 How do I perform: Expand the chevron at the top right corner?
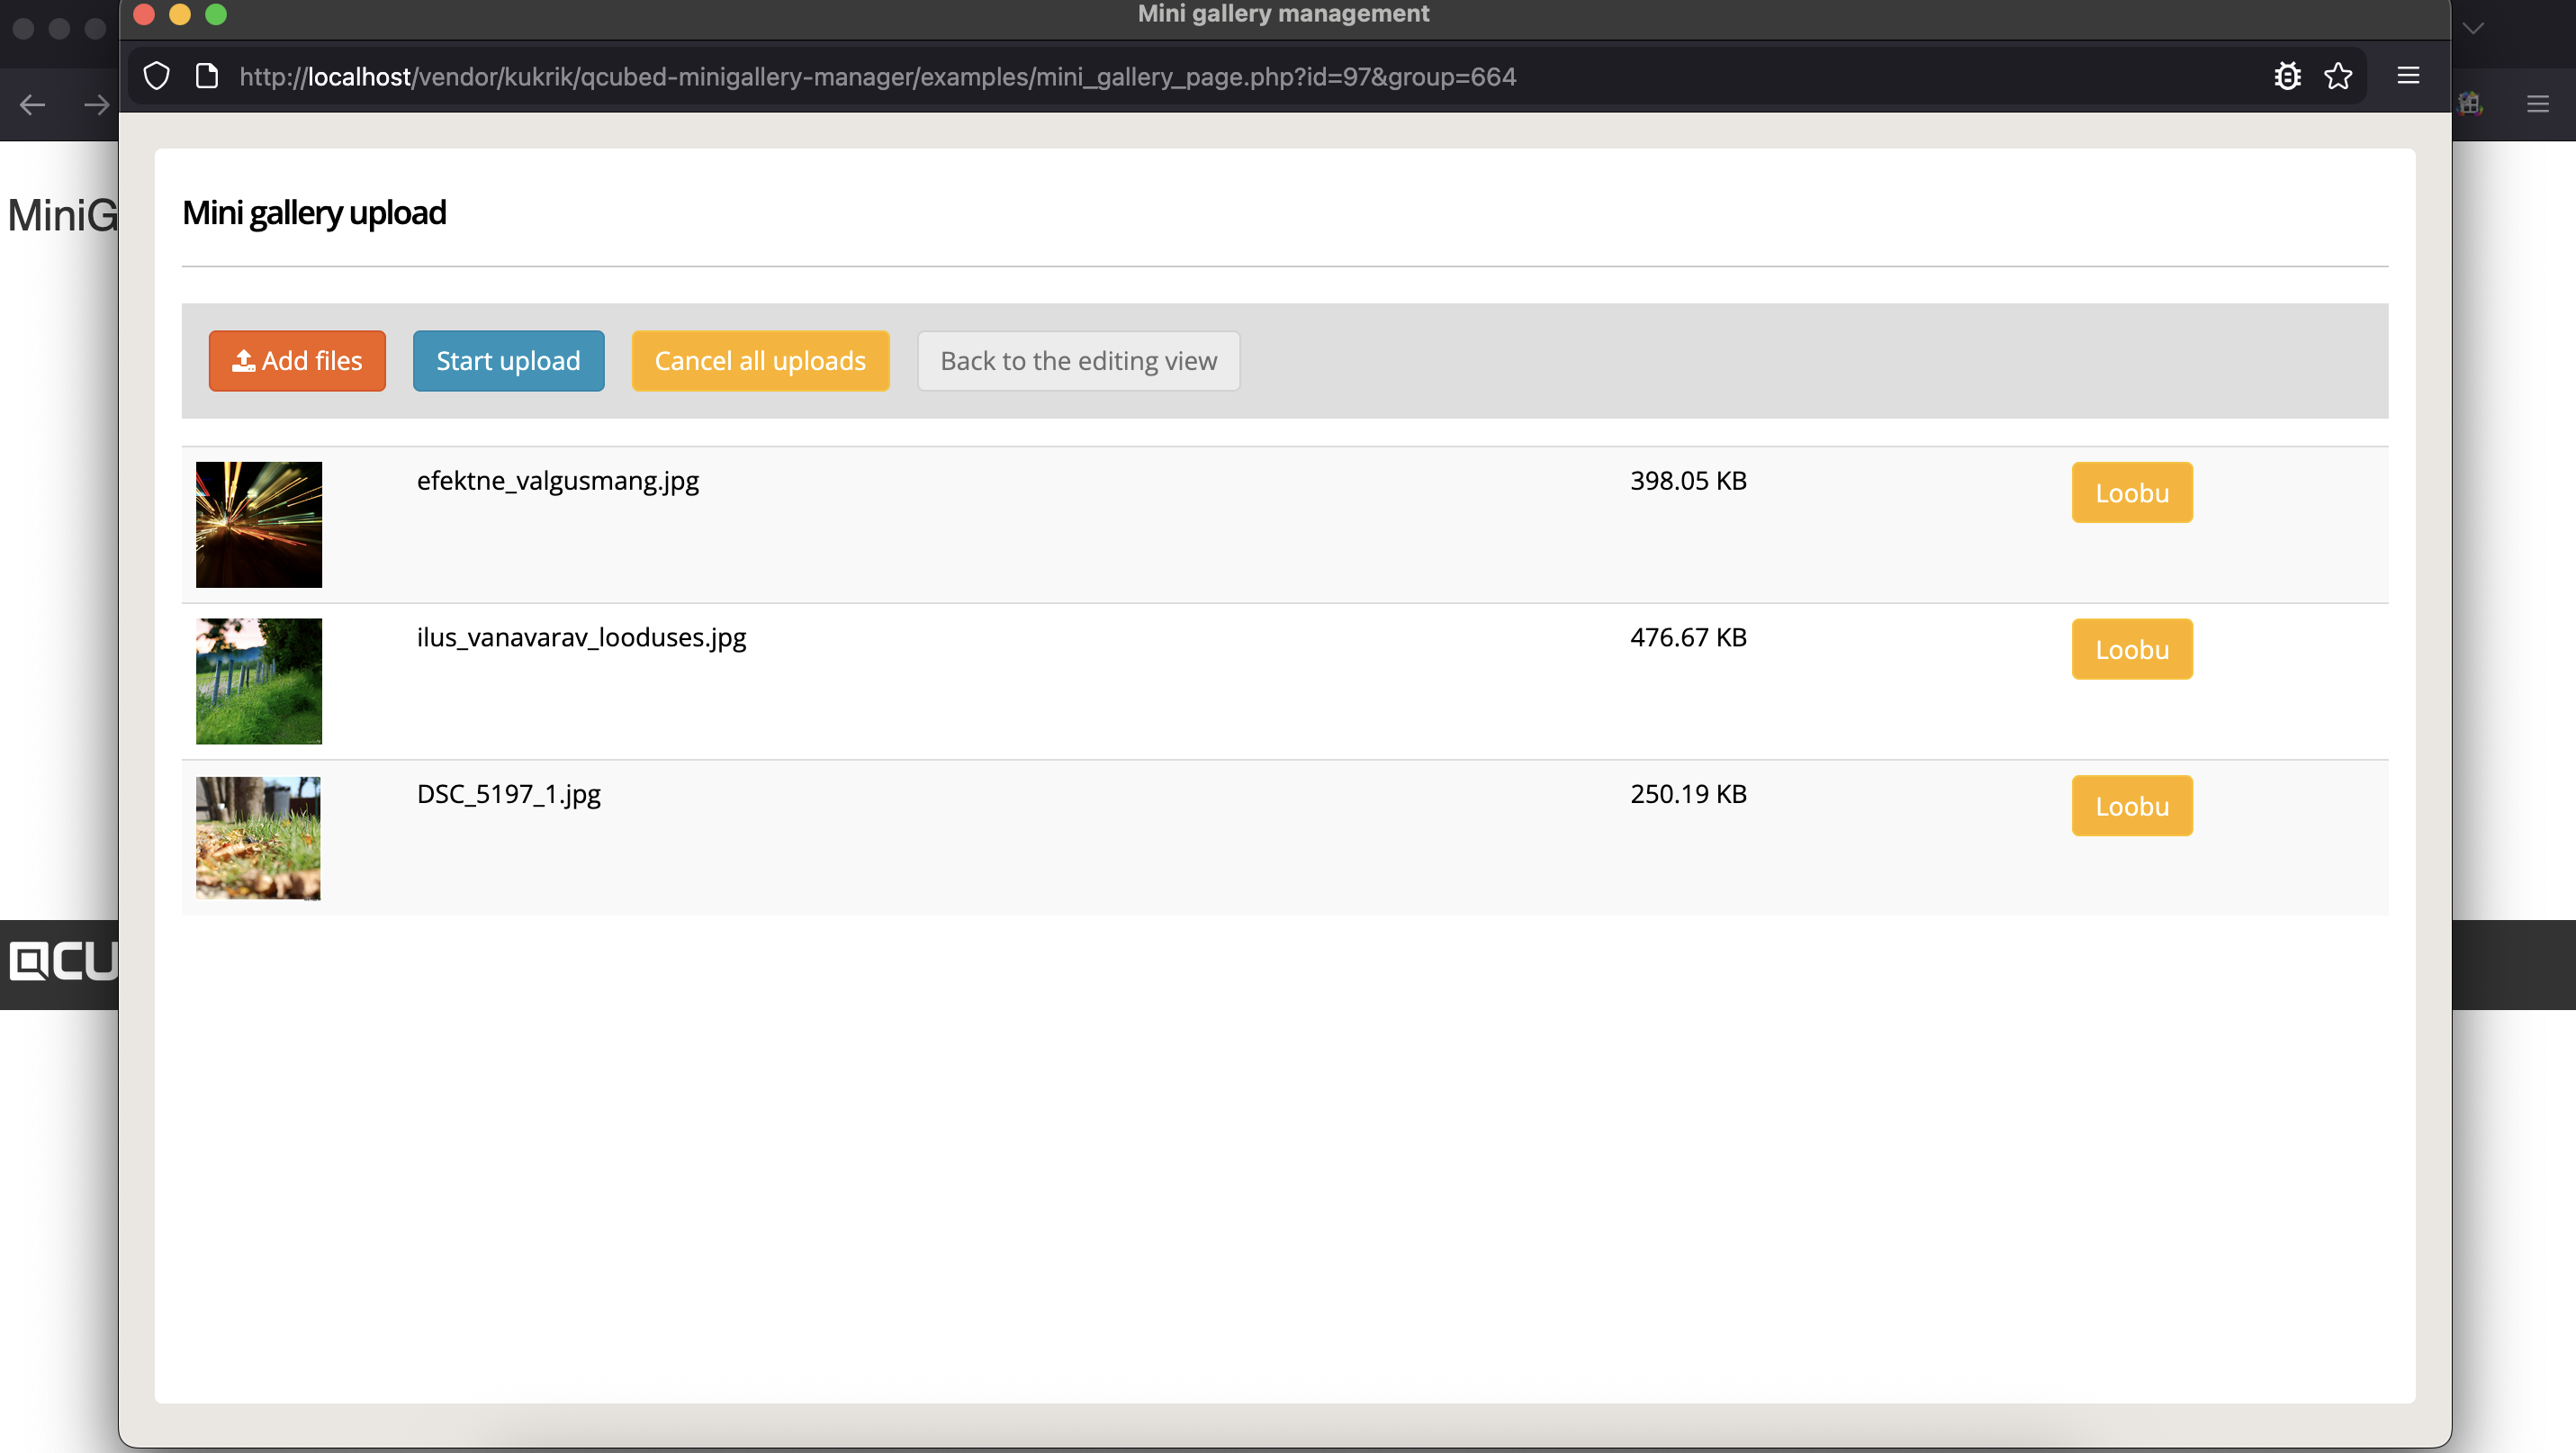click(2474, 28)
